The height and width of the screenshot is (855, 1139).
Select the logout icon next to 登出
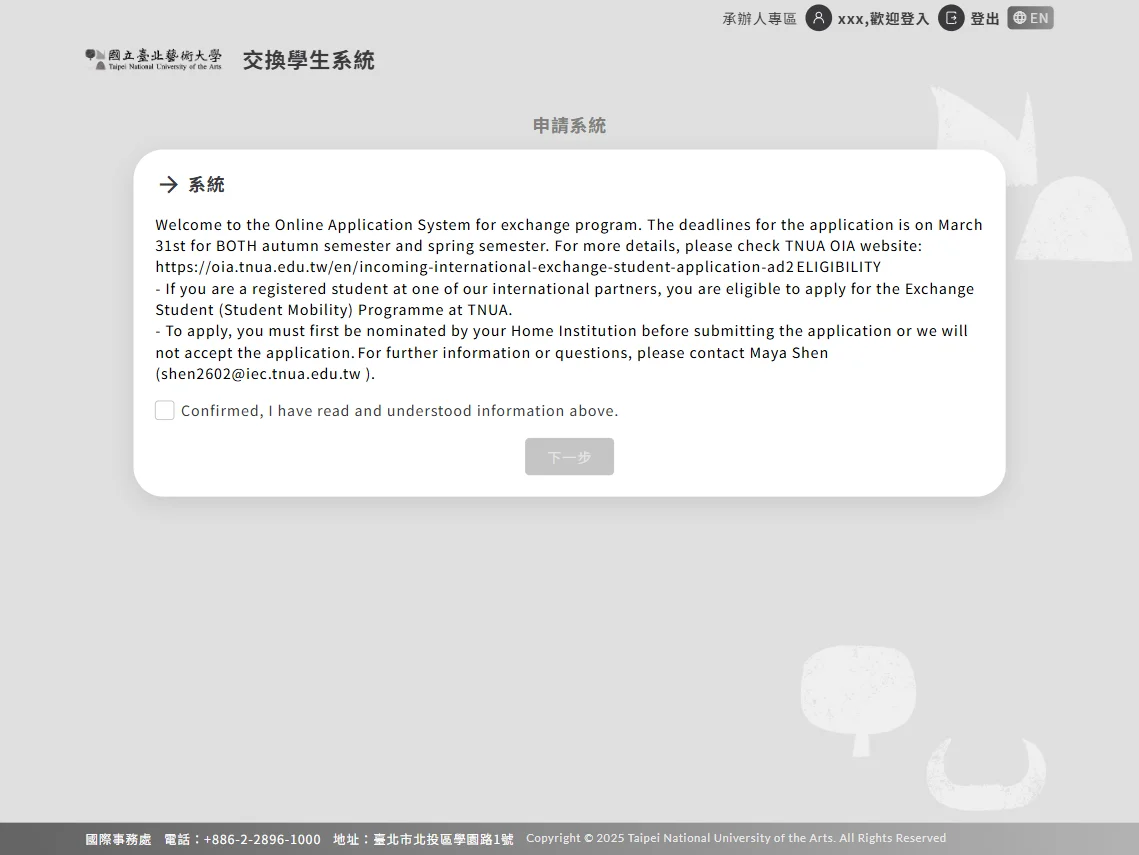pyautogui.click(x=950, y=18)
